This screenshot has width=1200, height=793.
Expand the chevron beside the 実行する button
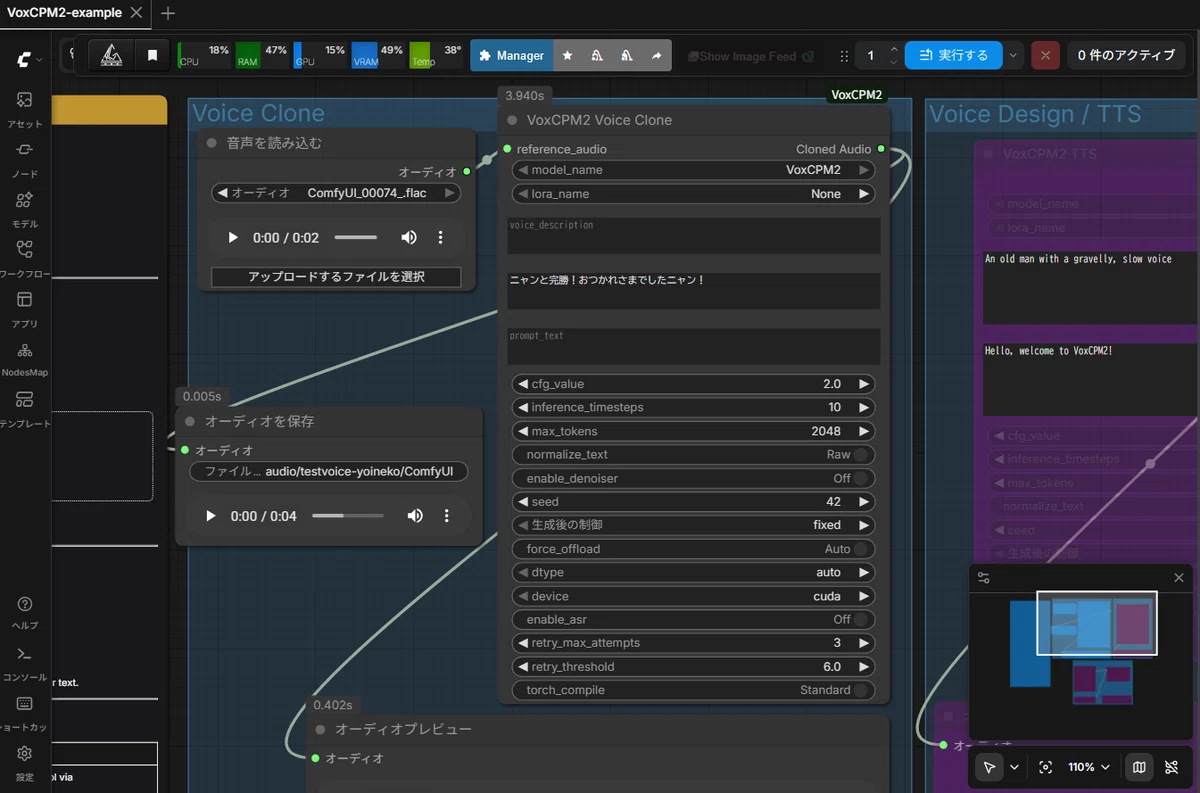click(x=1014, y=56)
